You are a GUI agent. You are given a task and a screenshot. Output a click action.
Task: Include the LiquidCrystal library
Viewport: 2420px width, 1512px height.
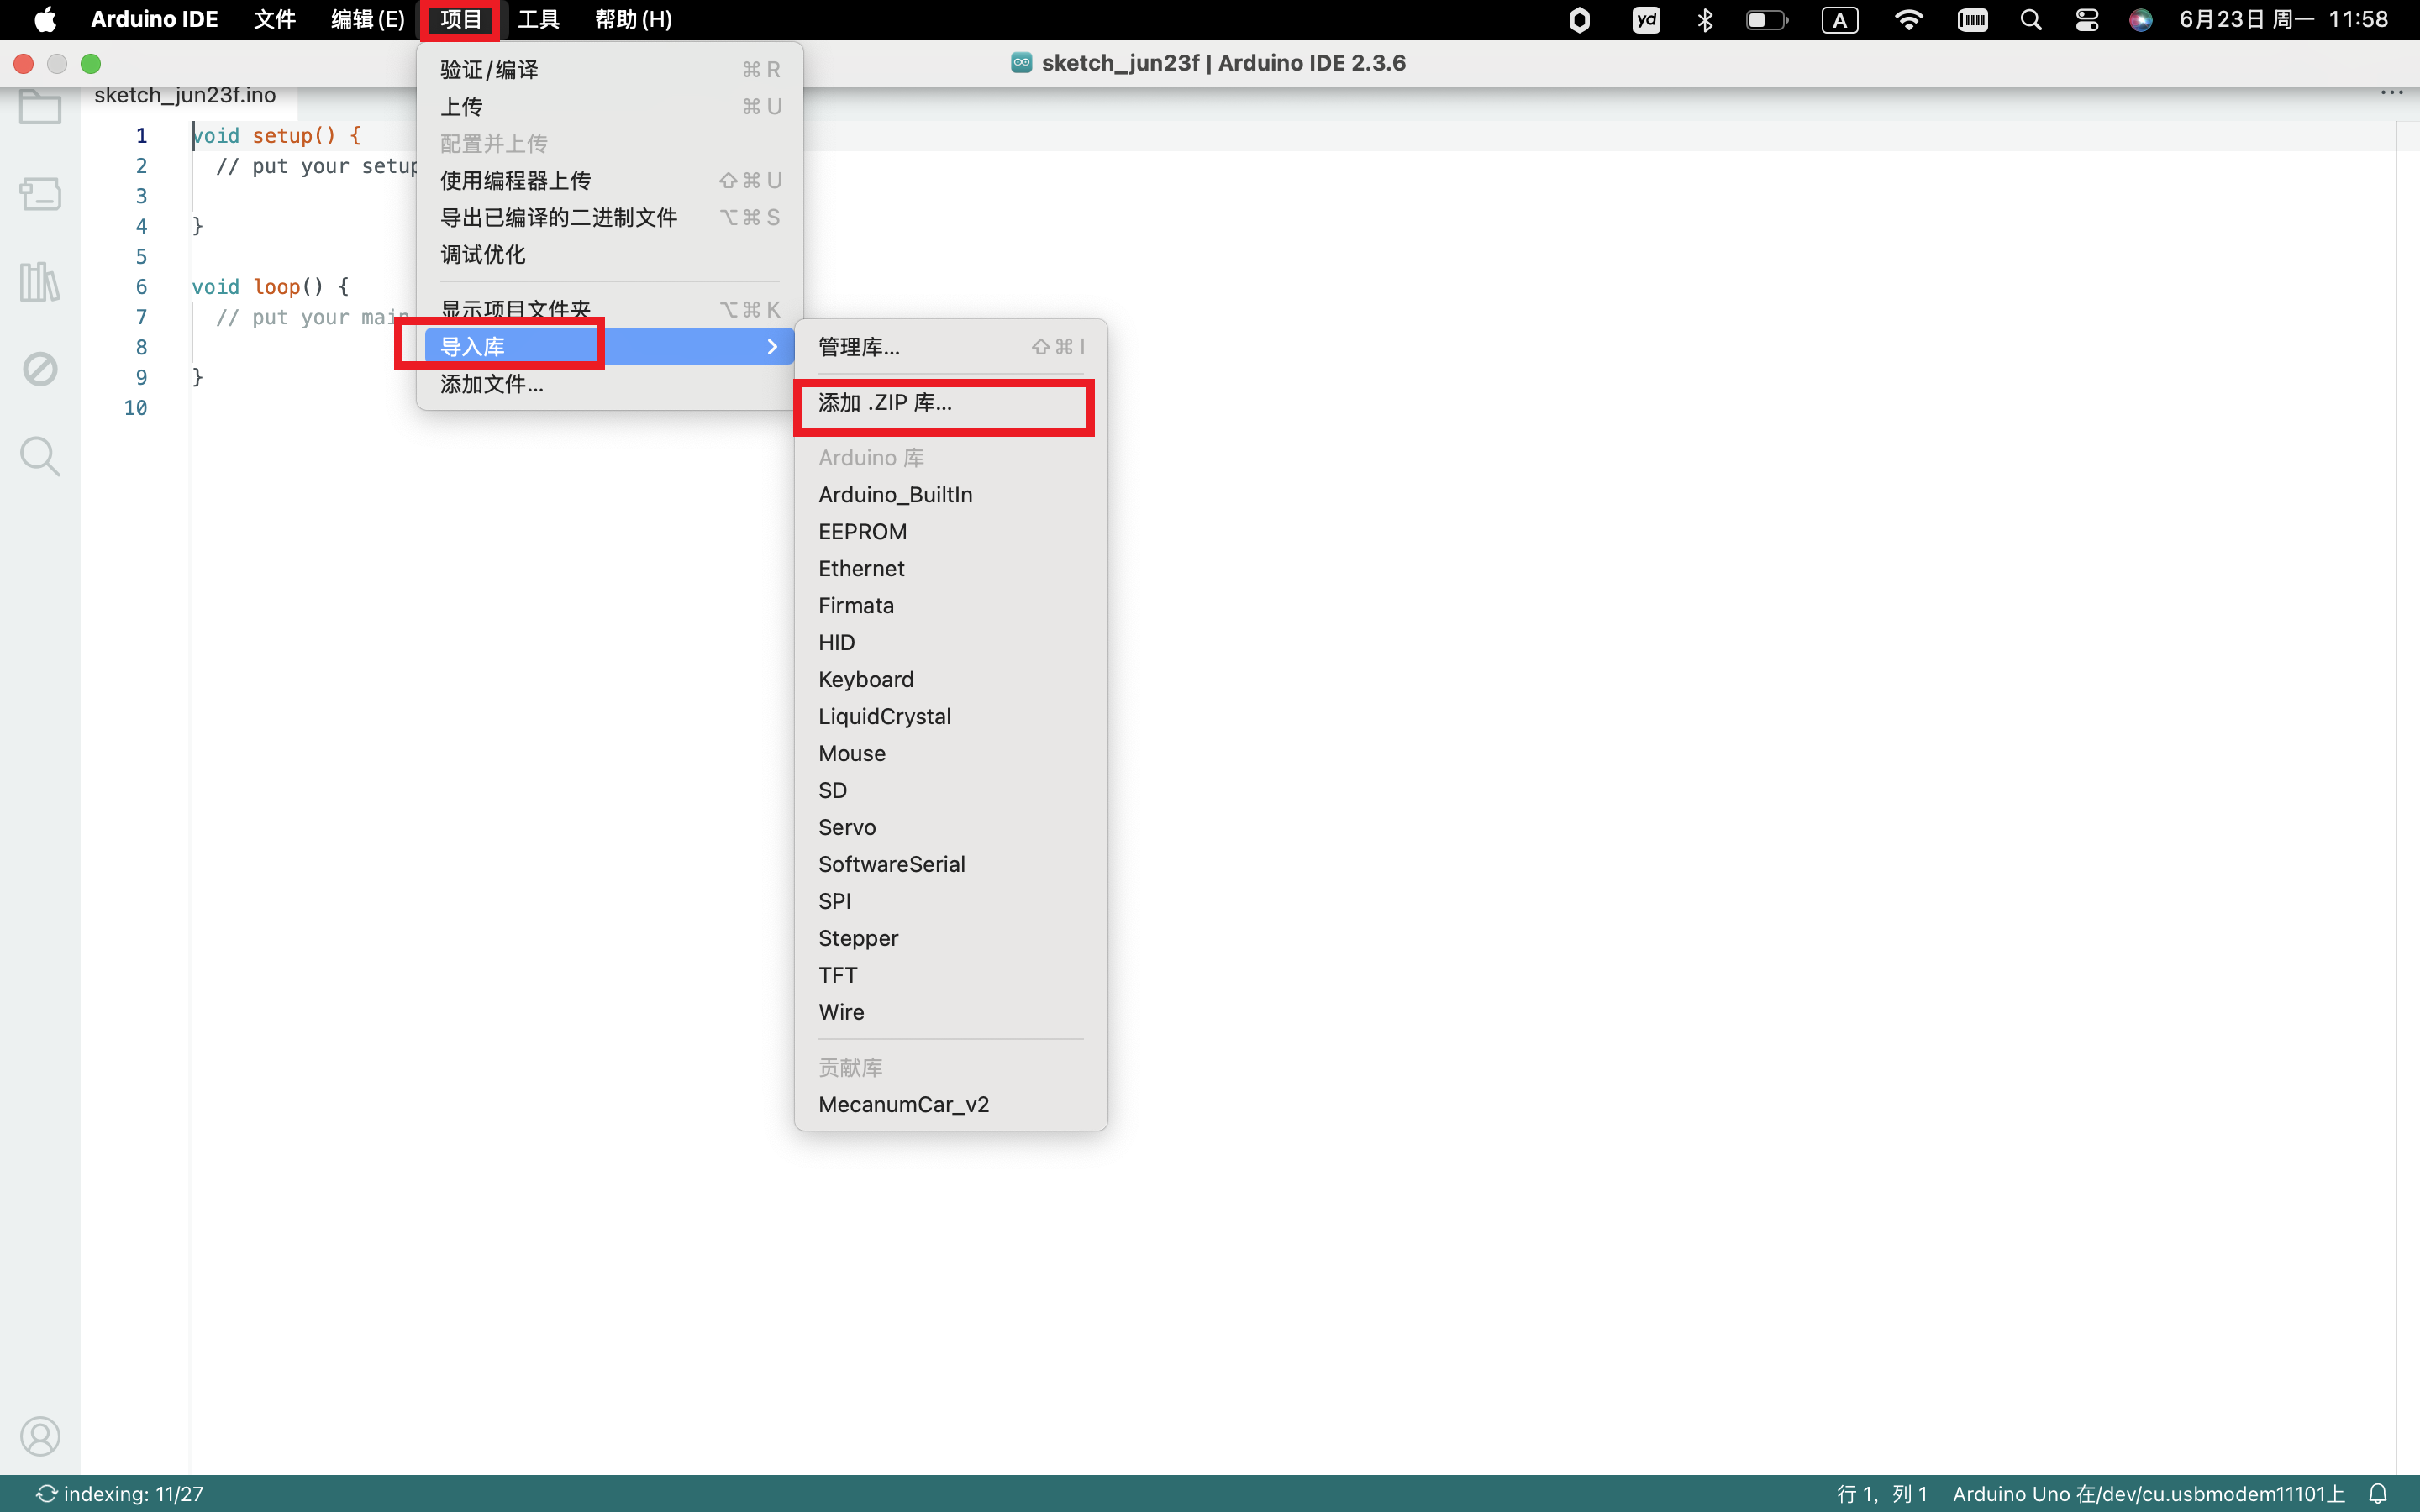(x=950, y=716)
